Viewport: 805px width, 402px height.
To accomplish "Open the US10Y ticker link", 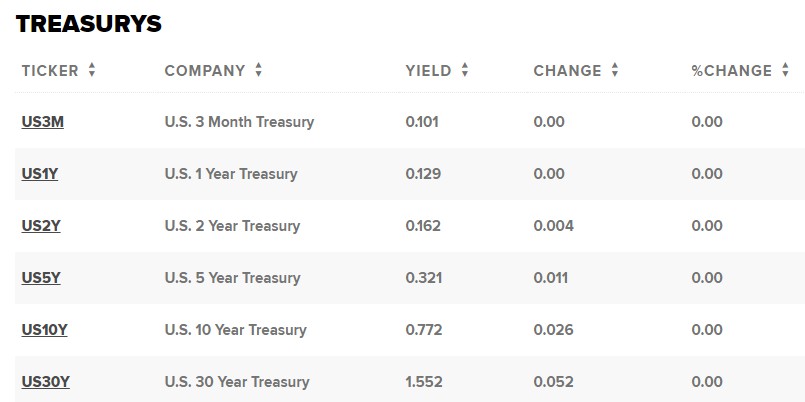I will click(x=44, y=330).
